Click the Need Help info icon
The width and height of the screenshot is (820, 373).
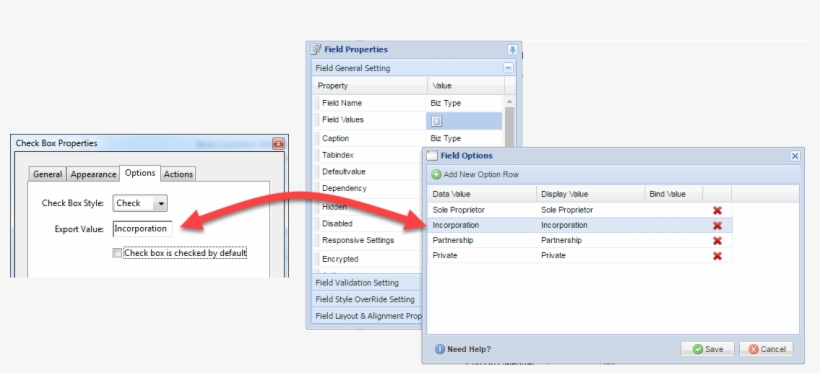coord(440,349)
